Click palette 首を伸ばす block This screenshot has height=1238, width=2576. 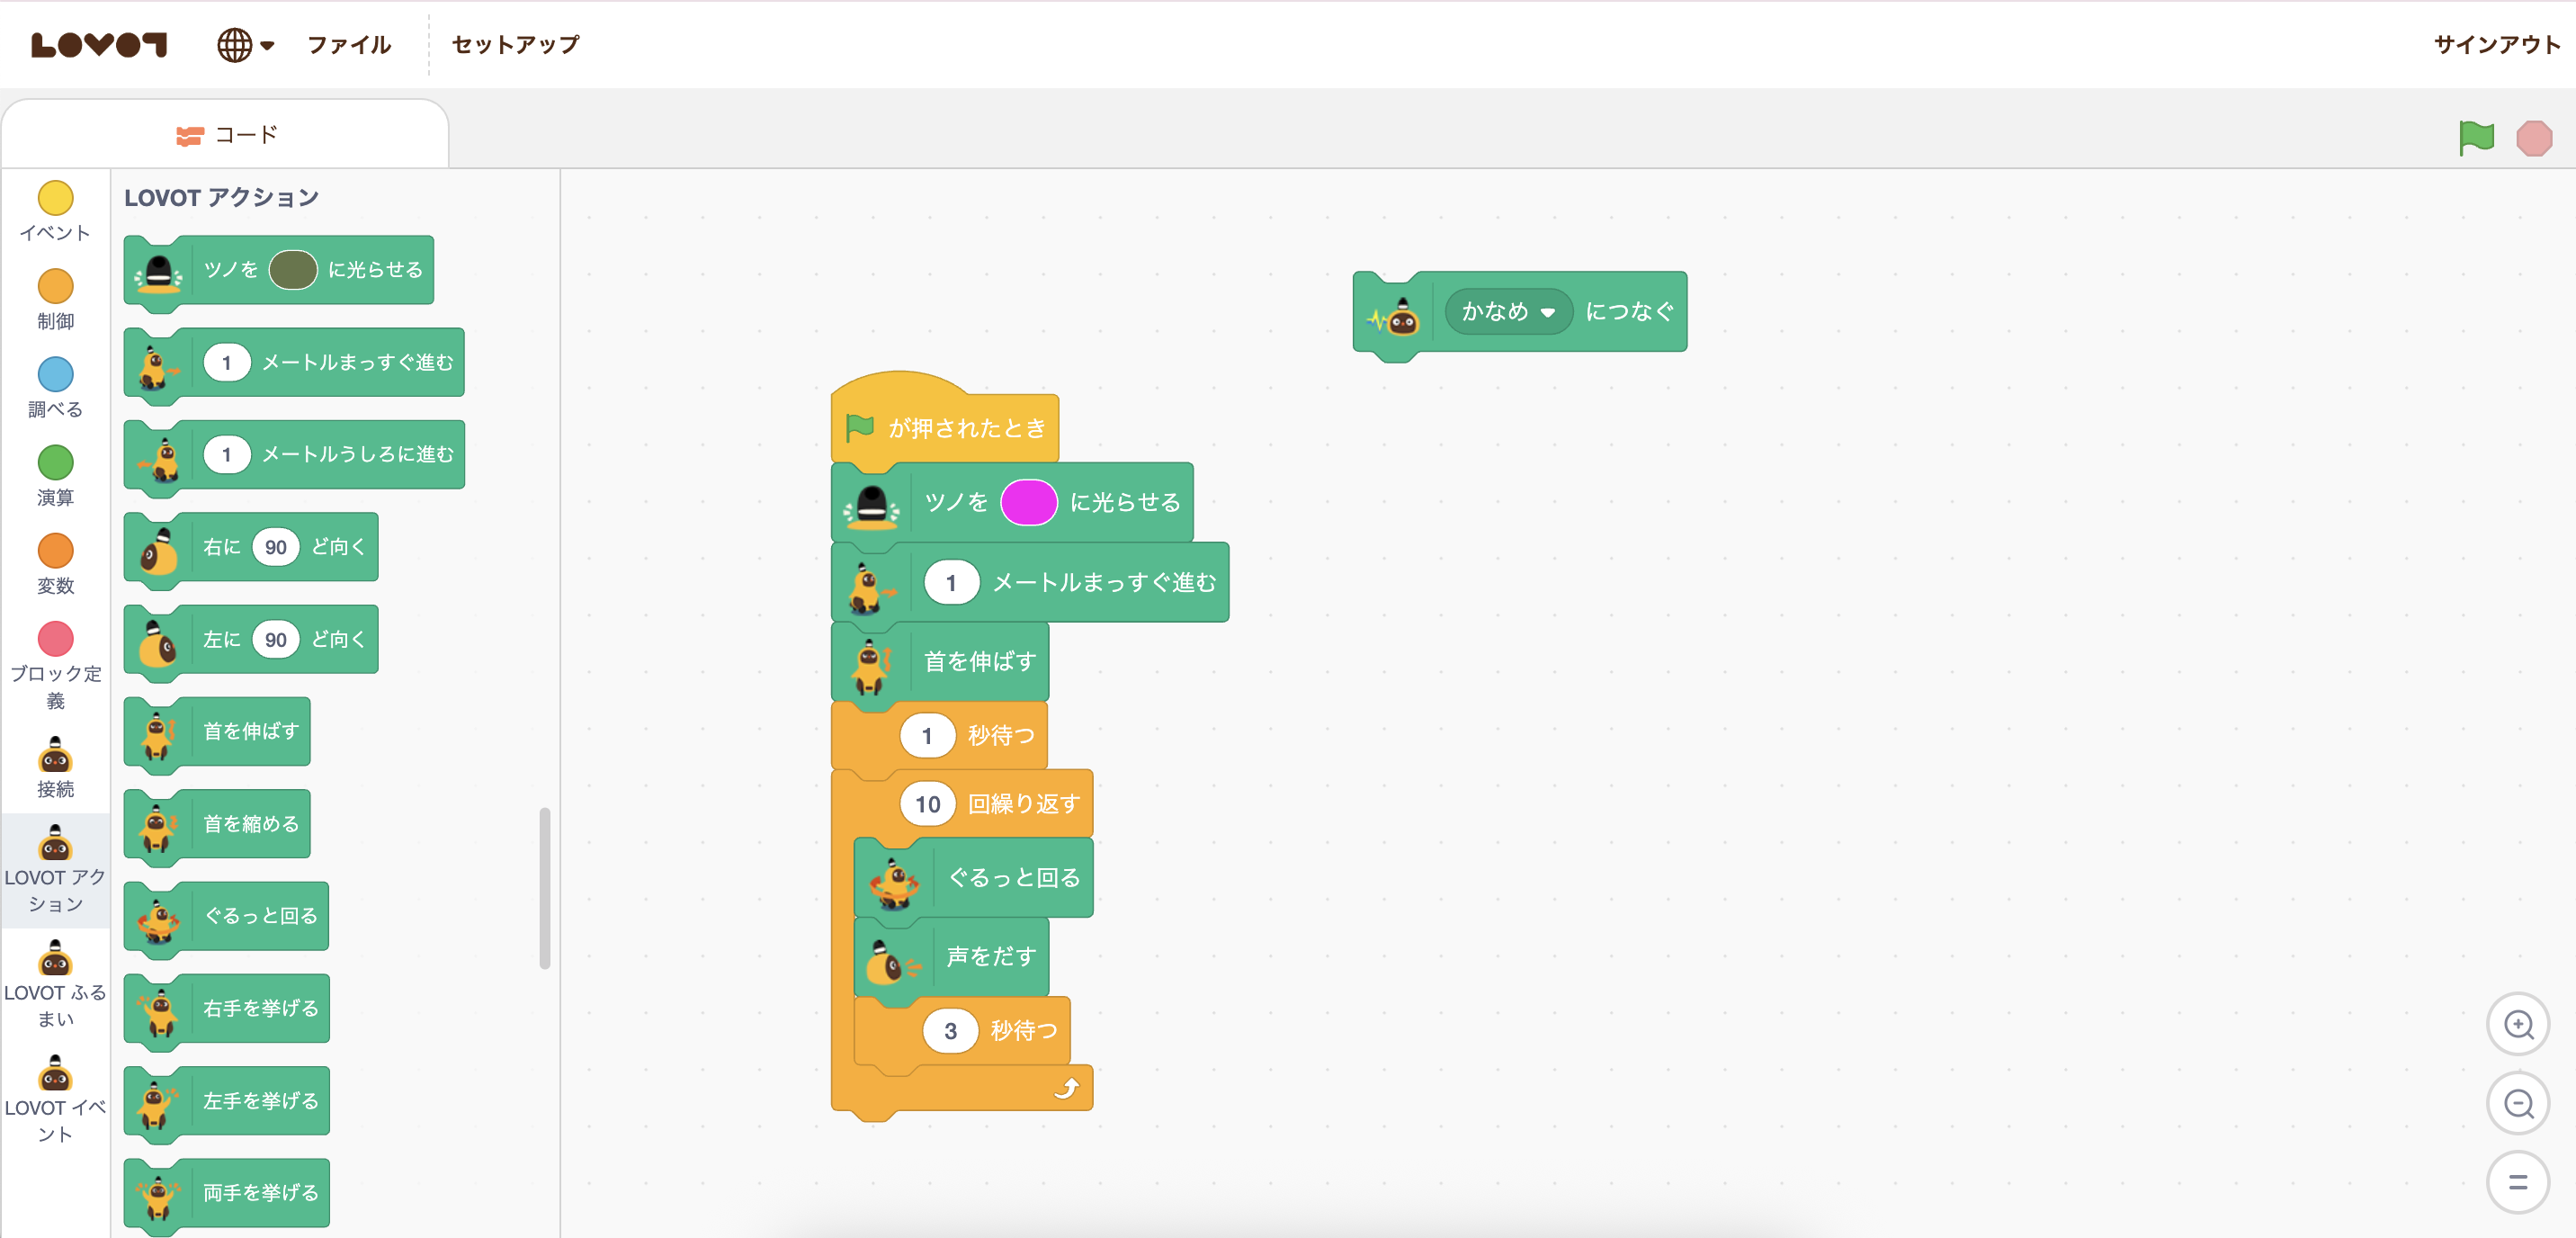pos(218,732)
